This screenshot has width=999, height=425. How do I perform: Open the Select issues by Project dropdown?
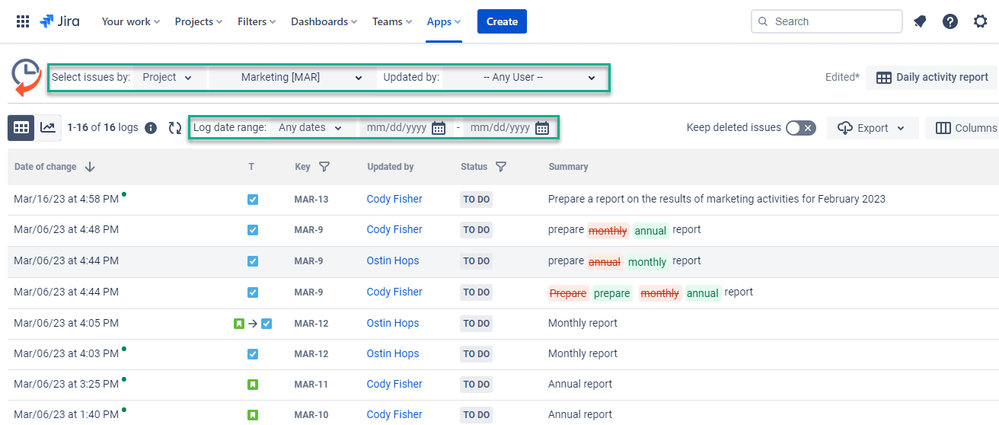tap(168, 78)
